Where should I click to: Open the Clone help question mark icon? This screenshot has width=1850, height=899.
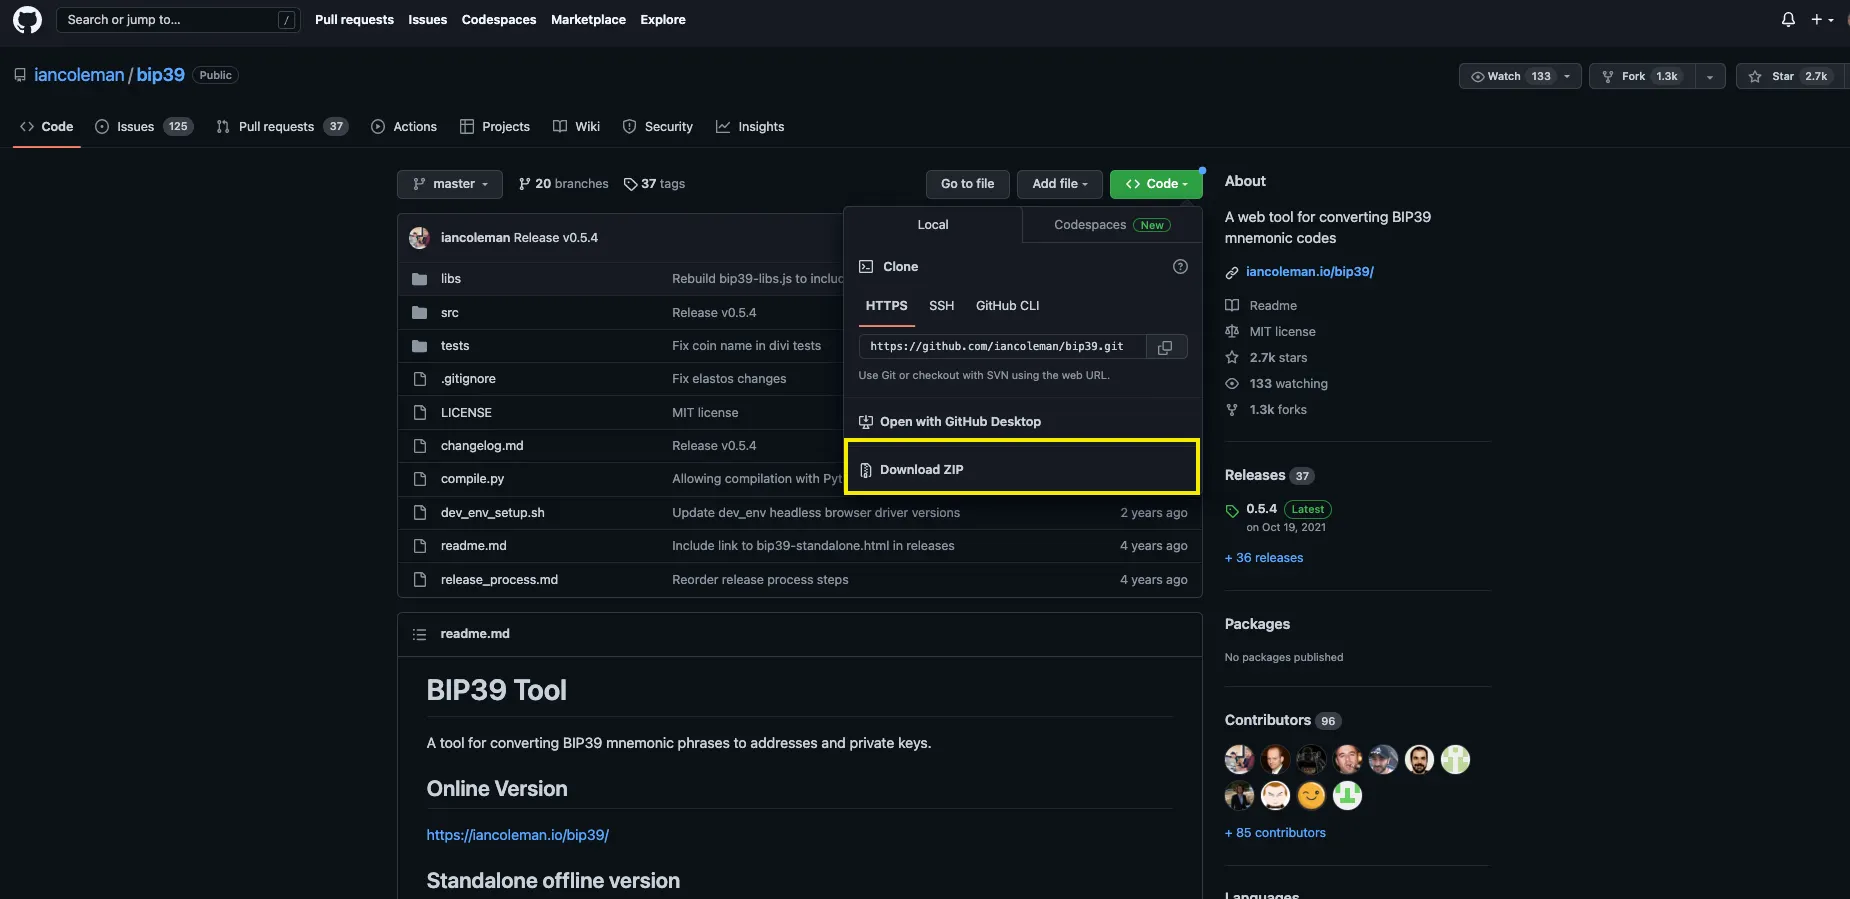pos(1180,267)
